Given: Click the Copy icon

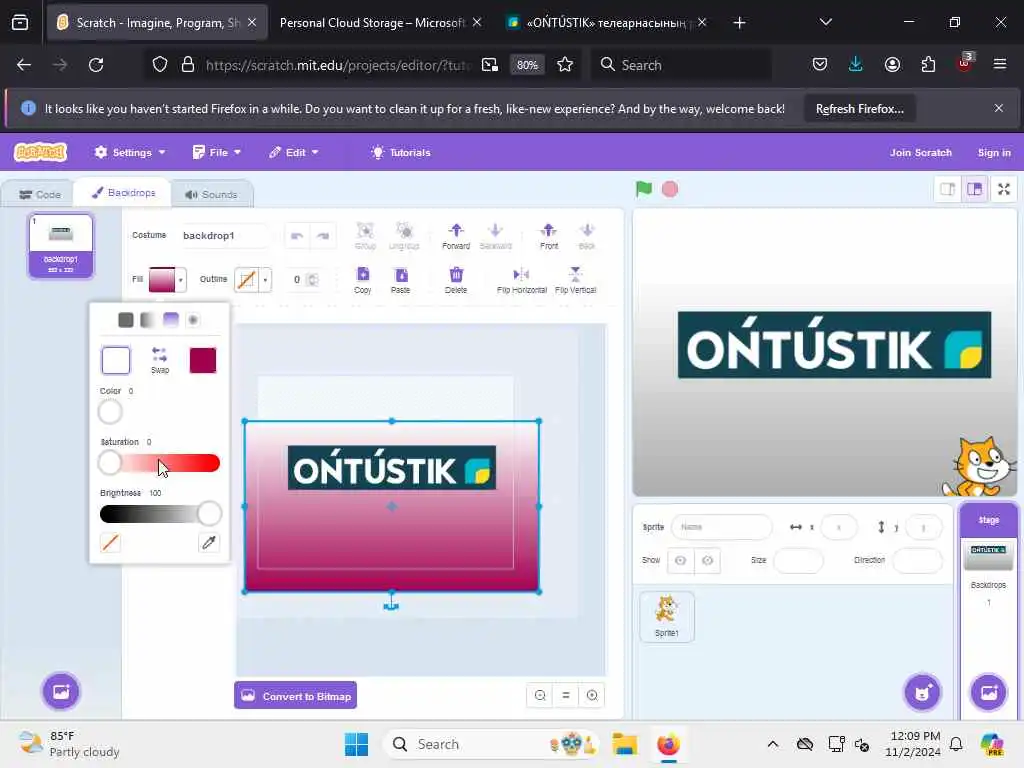Looking at the screenshot, I should (362, 280).
